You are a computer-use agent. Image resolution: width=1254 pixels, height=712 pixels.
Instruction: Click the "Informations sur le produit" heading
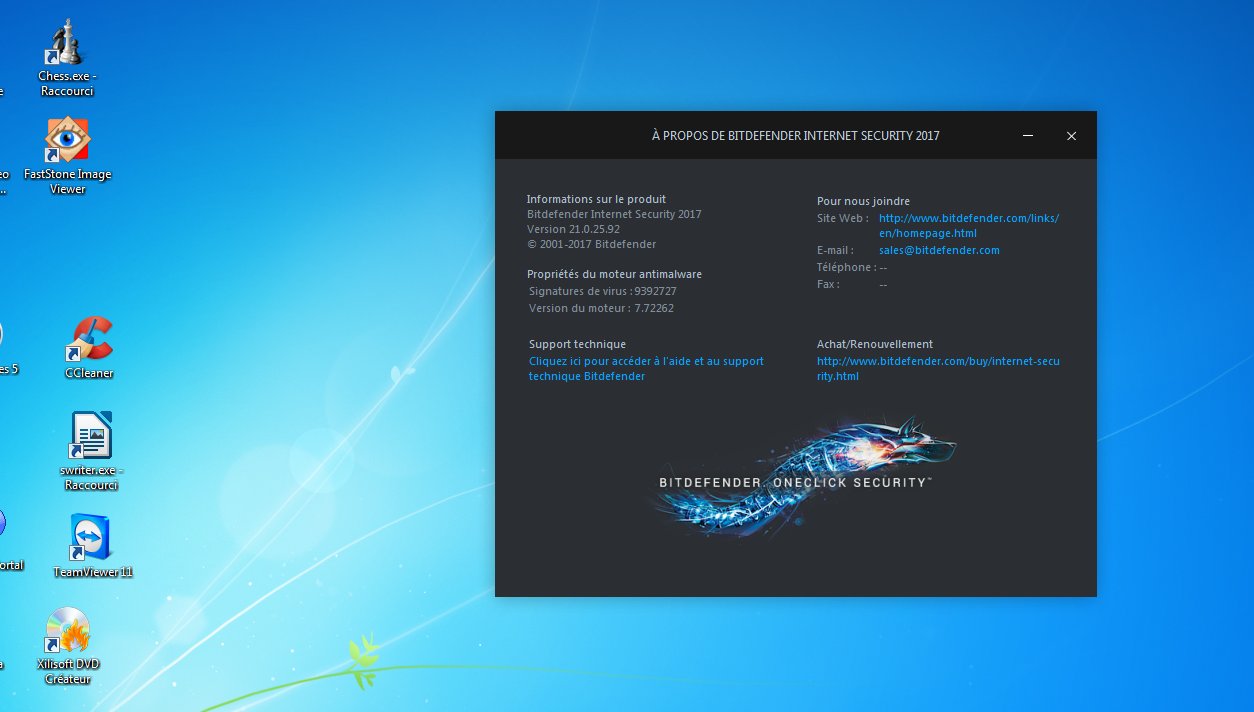pyautogui.click(x=596, y=199)
